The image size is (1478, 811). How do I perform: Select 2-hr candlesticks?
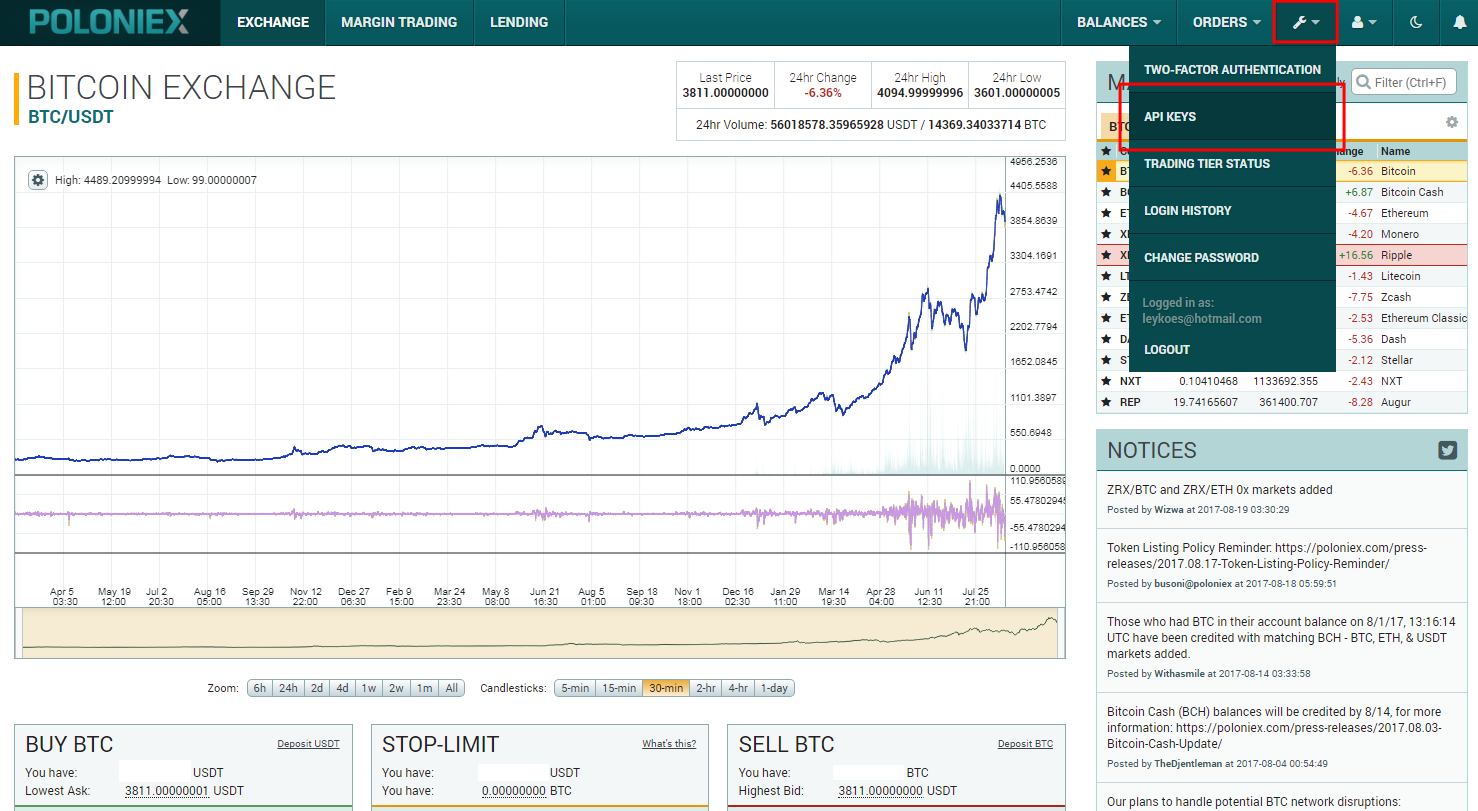[706, 688]
